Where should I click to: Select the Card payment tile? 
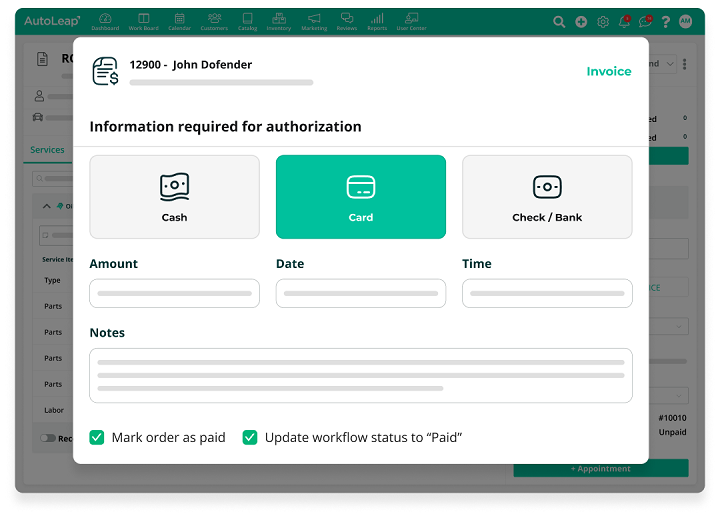pos(361,196)
